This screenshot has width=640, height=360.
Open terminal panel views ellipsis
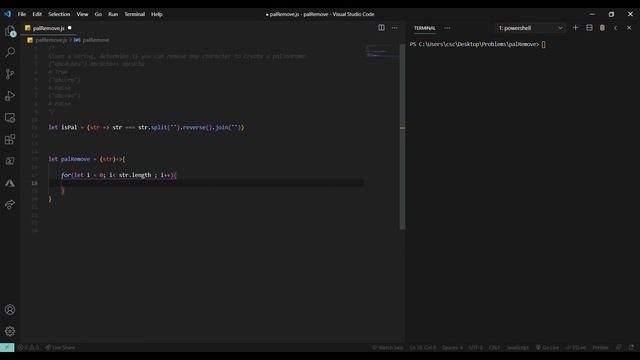(x=447, y=28)
